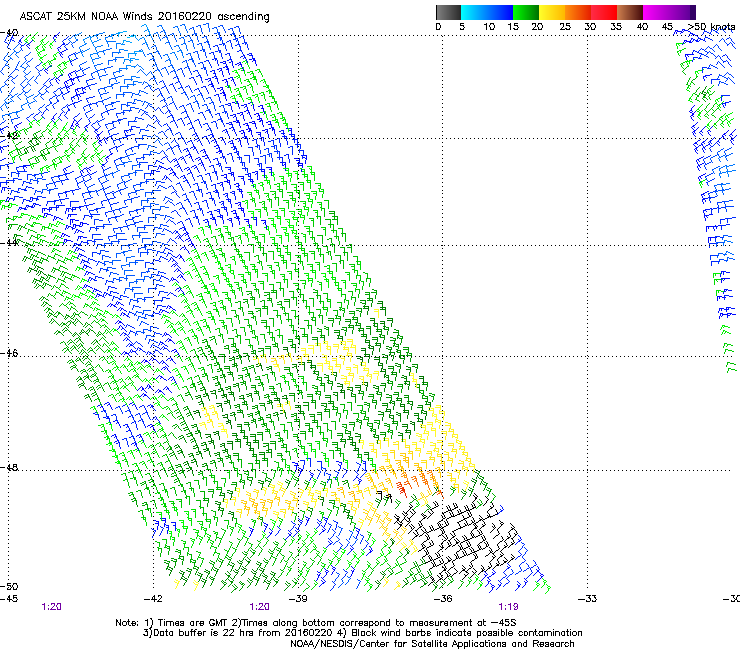
Task: Click the ASCAT 25KM NOAA Winds title
Action: tap(144, 17)
